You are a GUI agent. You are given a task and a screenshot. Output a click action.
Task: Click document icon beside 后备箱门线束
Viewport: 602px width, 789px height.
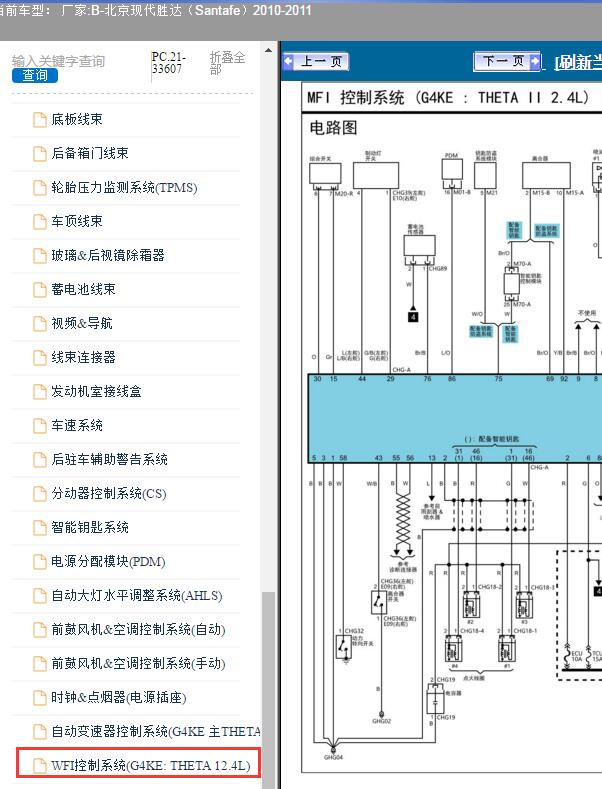pyautogui.click(x=40, y=153)
